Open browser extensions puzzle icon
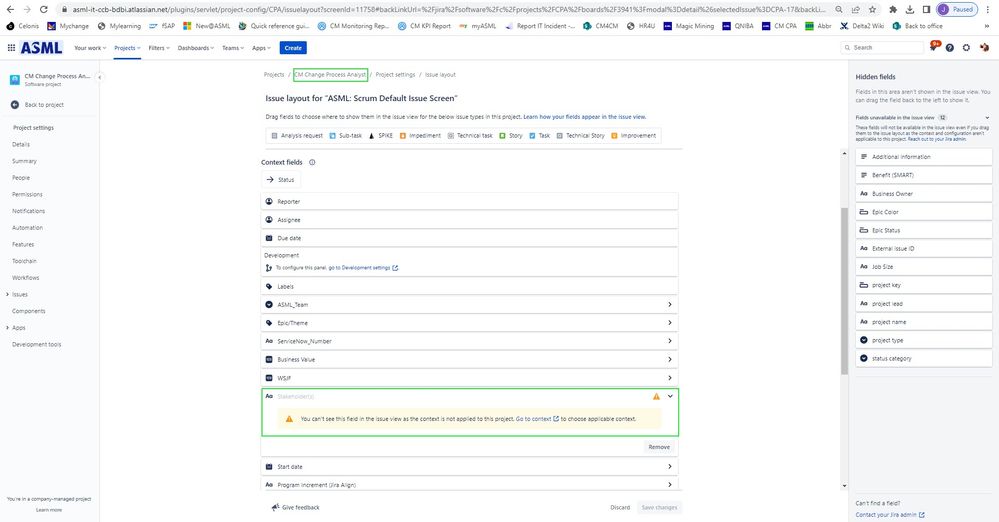Image resolution: width=999 pixels, height=522 pixels. (x=893, y=10)
